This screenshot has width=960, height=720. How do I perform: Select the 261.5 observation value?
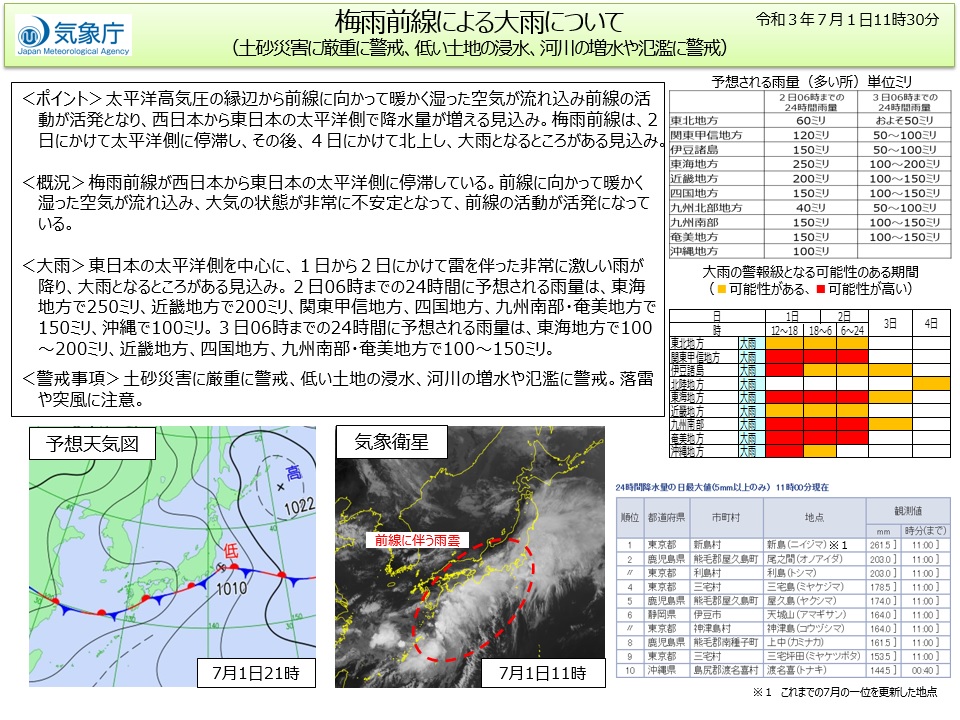[882, 545]
